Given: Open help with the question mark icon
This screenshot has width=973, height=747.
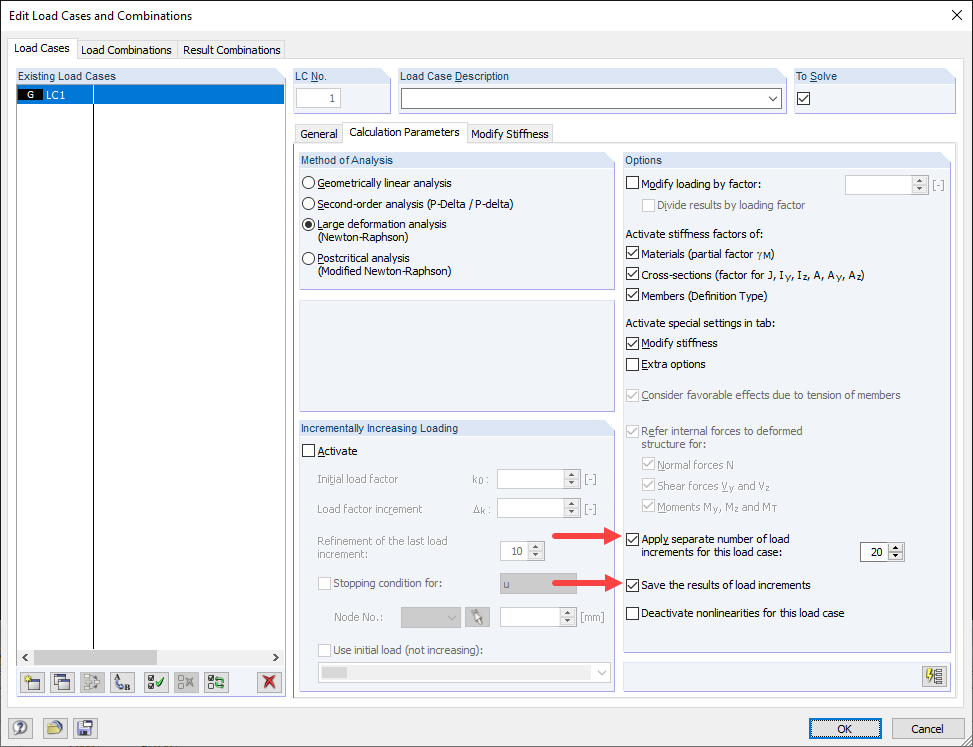Looking at the screenshot, I should (20, 728).
